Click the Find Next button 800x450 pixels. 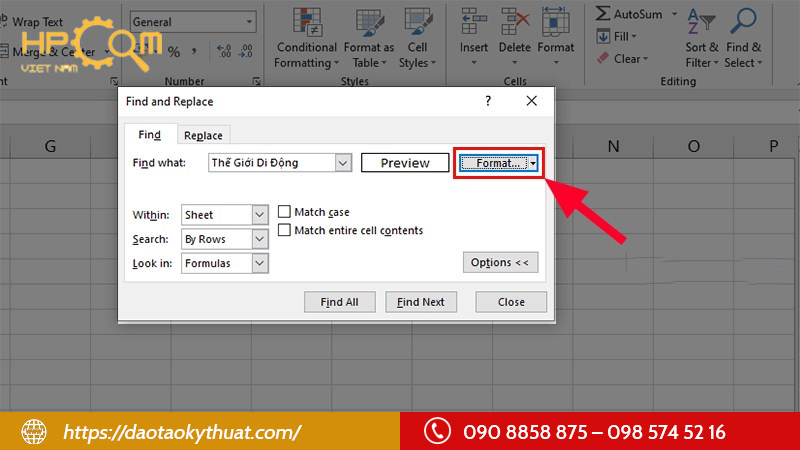(420, 301)
